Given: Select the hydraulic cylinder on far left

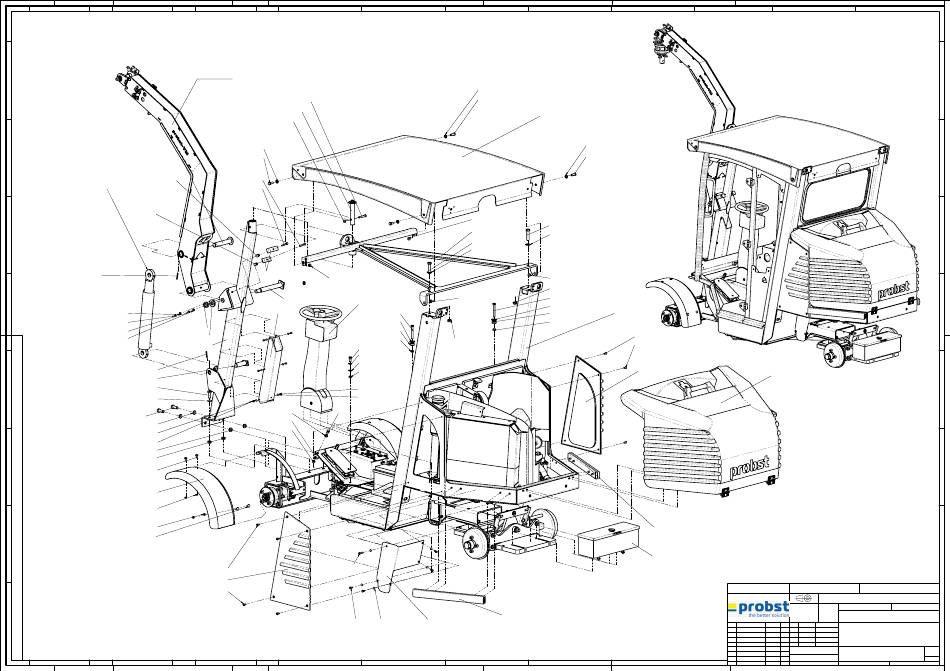Looking at the screenshot, I should click(145, 308).
